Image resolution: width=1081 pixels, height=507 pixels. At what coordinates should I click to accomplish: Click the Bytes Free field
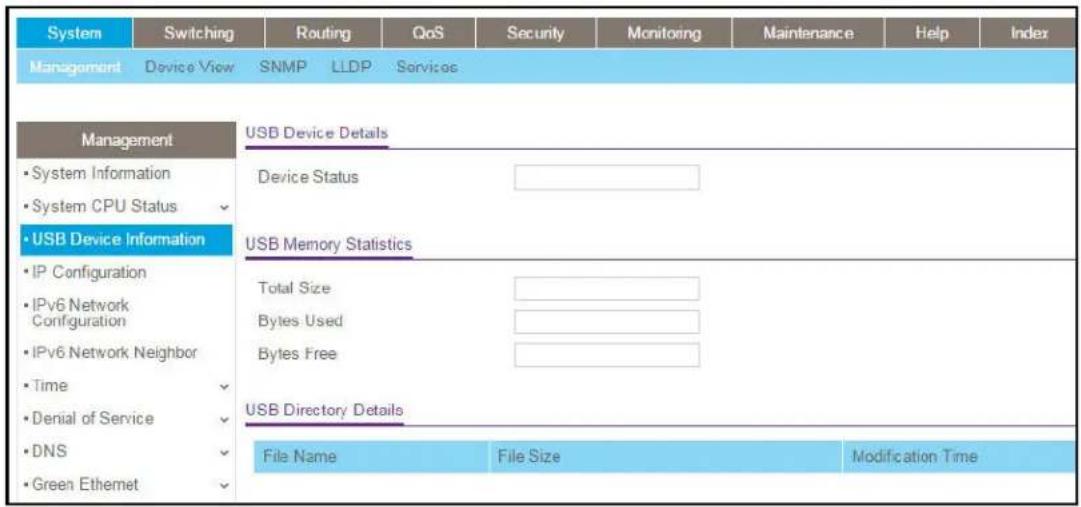(607, 355)
